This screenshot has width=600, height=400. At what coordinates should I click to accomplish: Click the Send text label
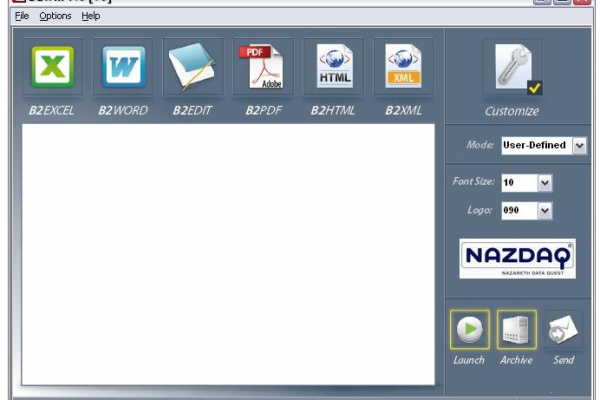(564, 360)
